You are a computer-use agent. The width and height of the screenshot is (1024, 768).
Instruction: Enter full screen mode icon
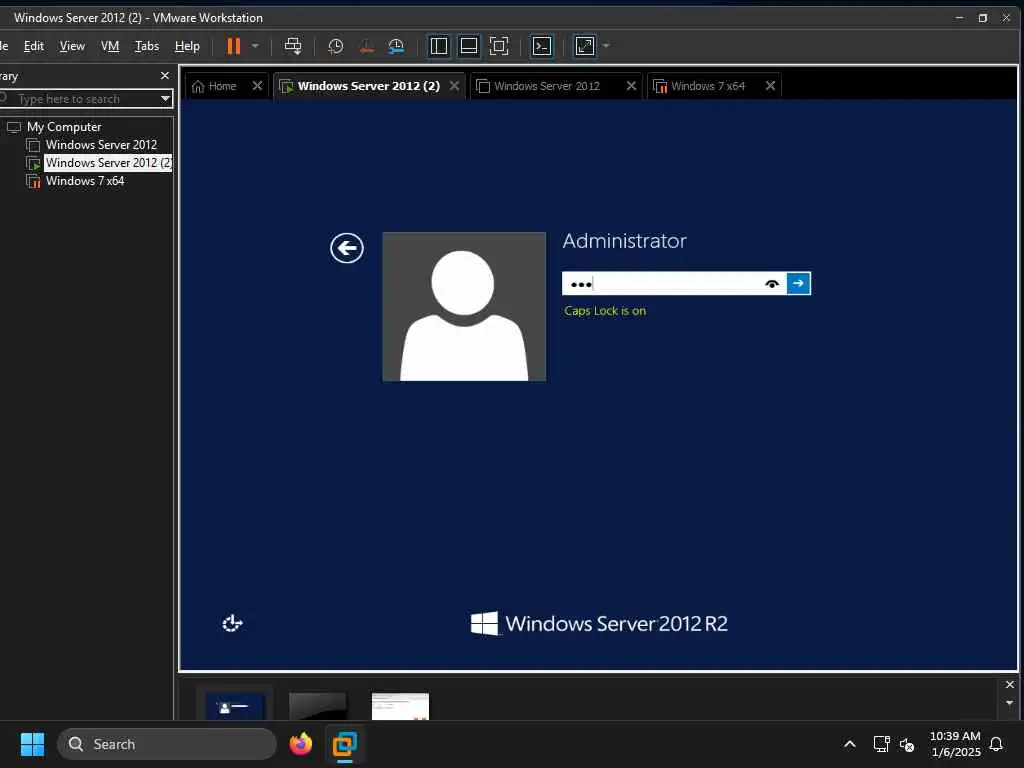(x=499, y=46)
